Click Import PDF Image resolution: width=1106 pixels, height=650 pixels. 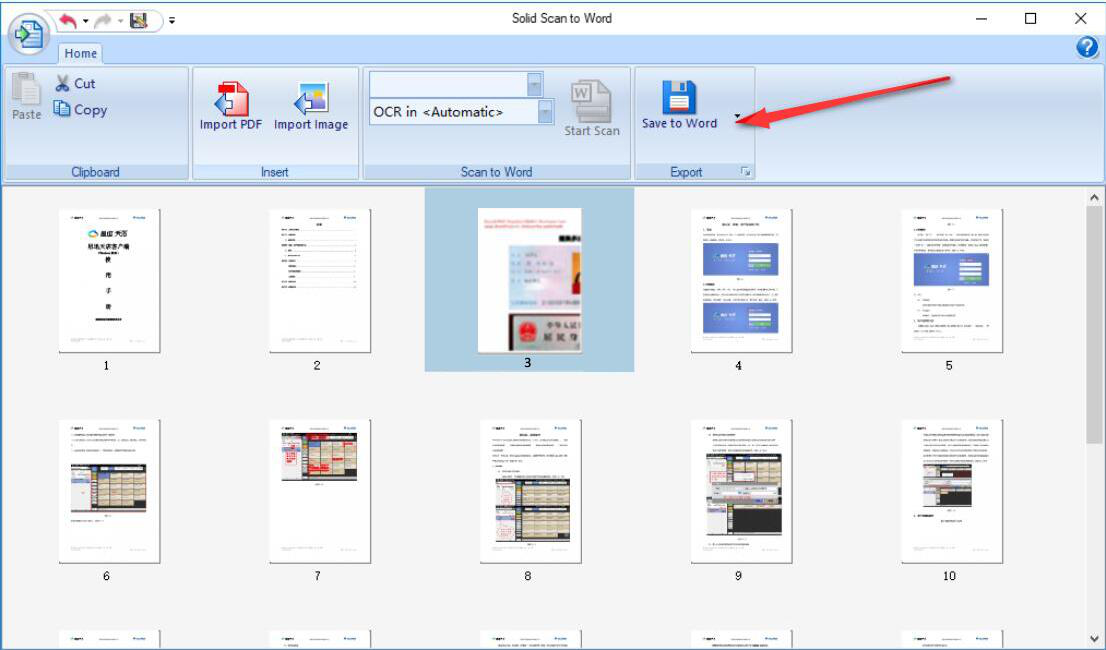pos(231,106)
